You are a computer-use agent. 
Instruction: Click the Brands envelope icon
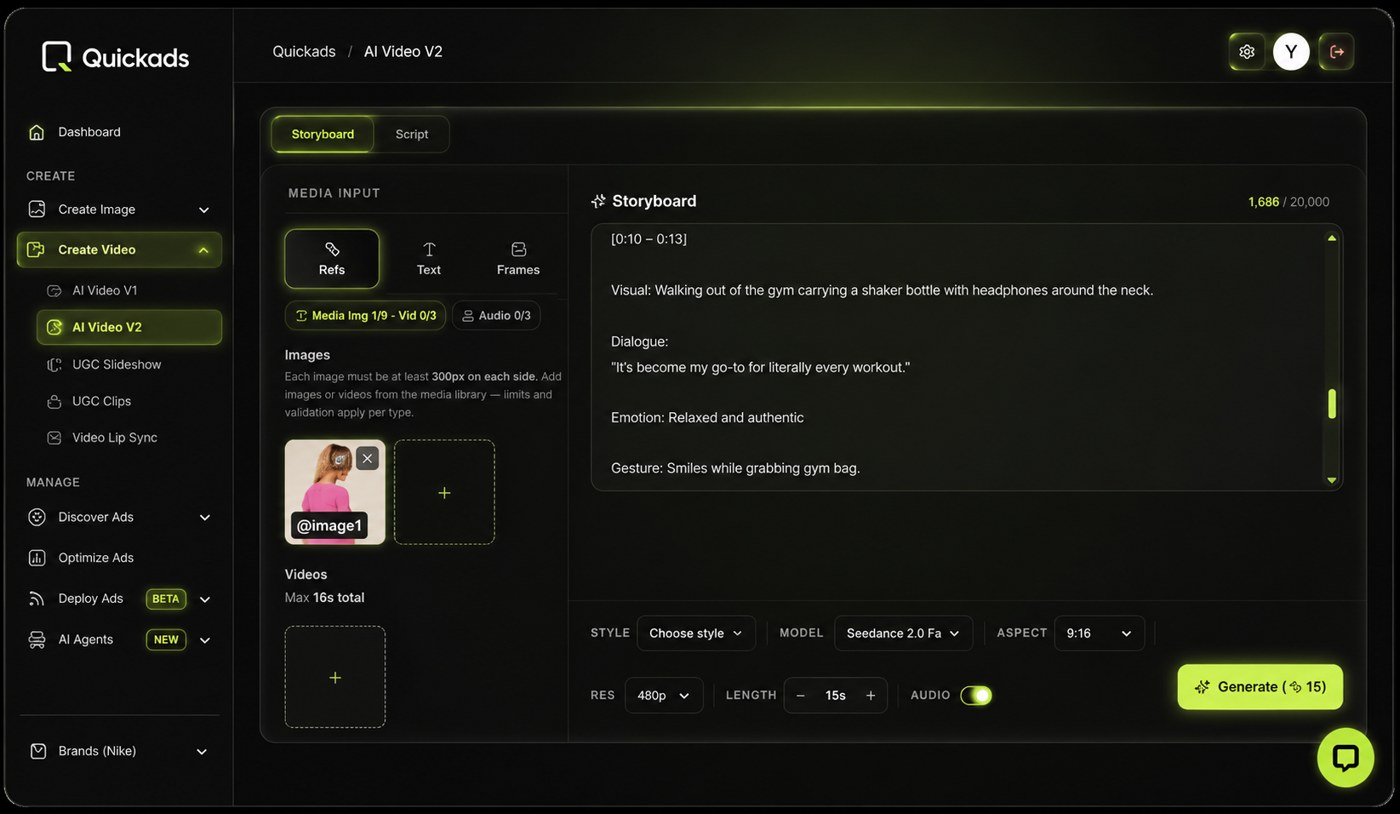(x=38, y=751)
